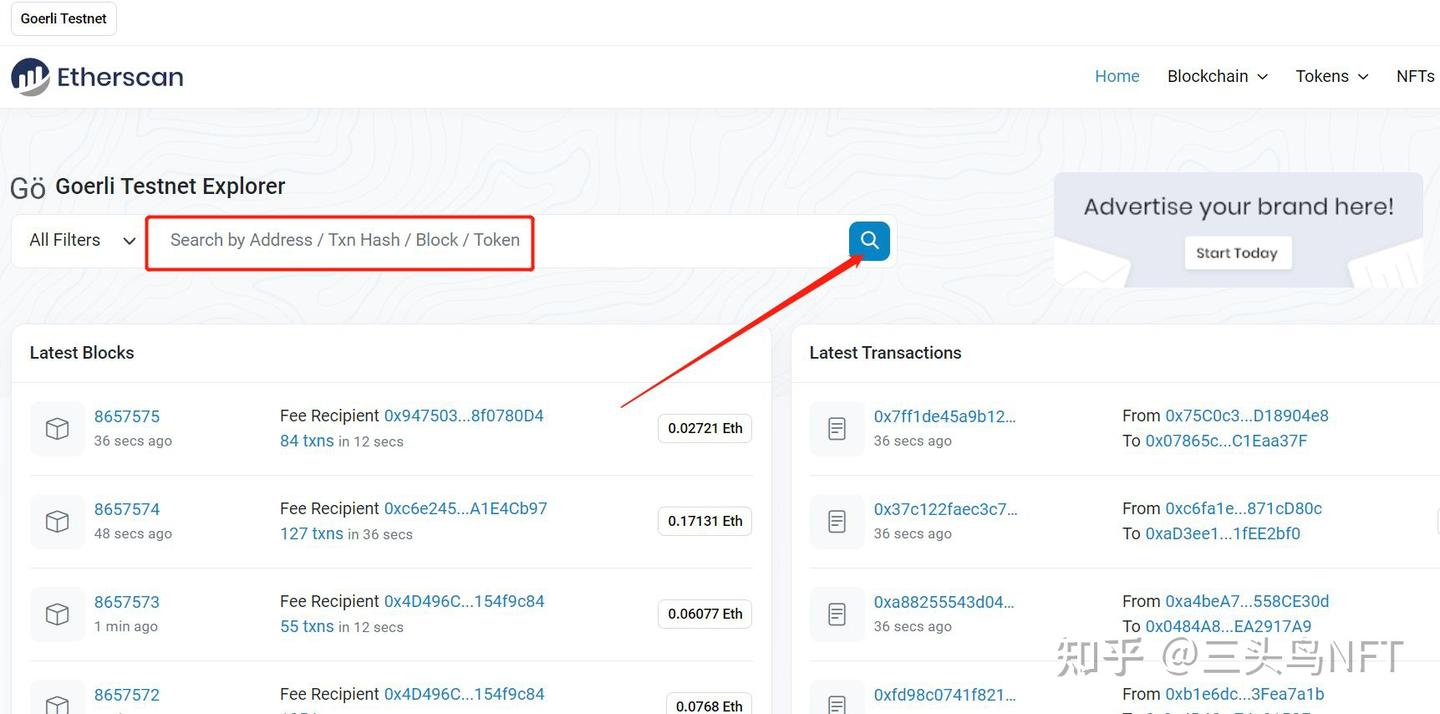
Task: Open sender address 0xc6fa1e...871cD80c
Action: (x=1244, y=508)
